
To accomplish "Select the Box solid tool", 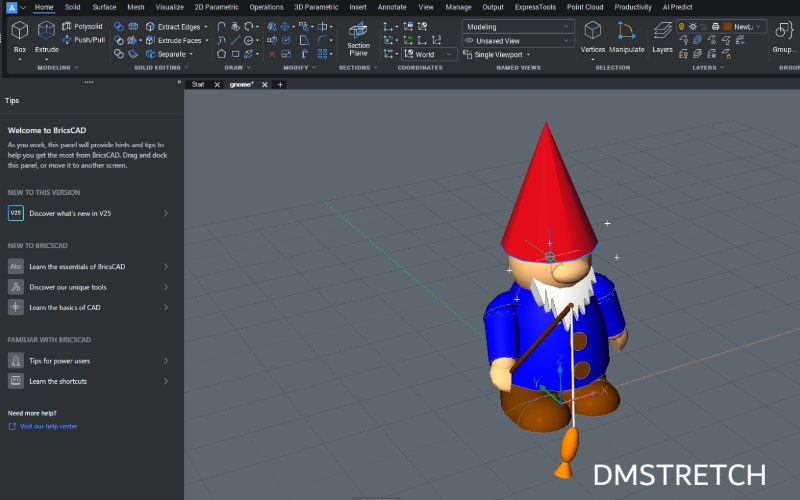I will click(x=19, y=33).
